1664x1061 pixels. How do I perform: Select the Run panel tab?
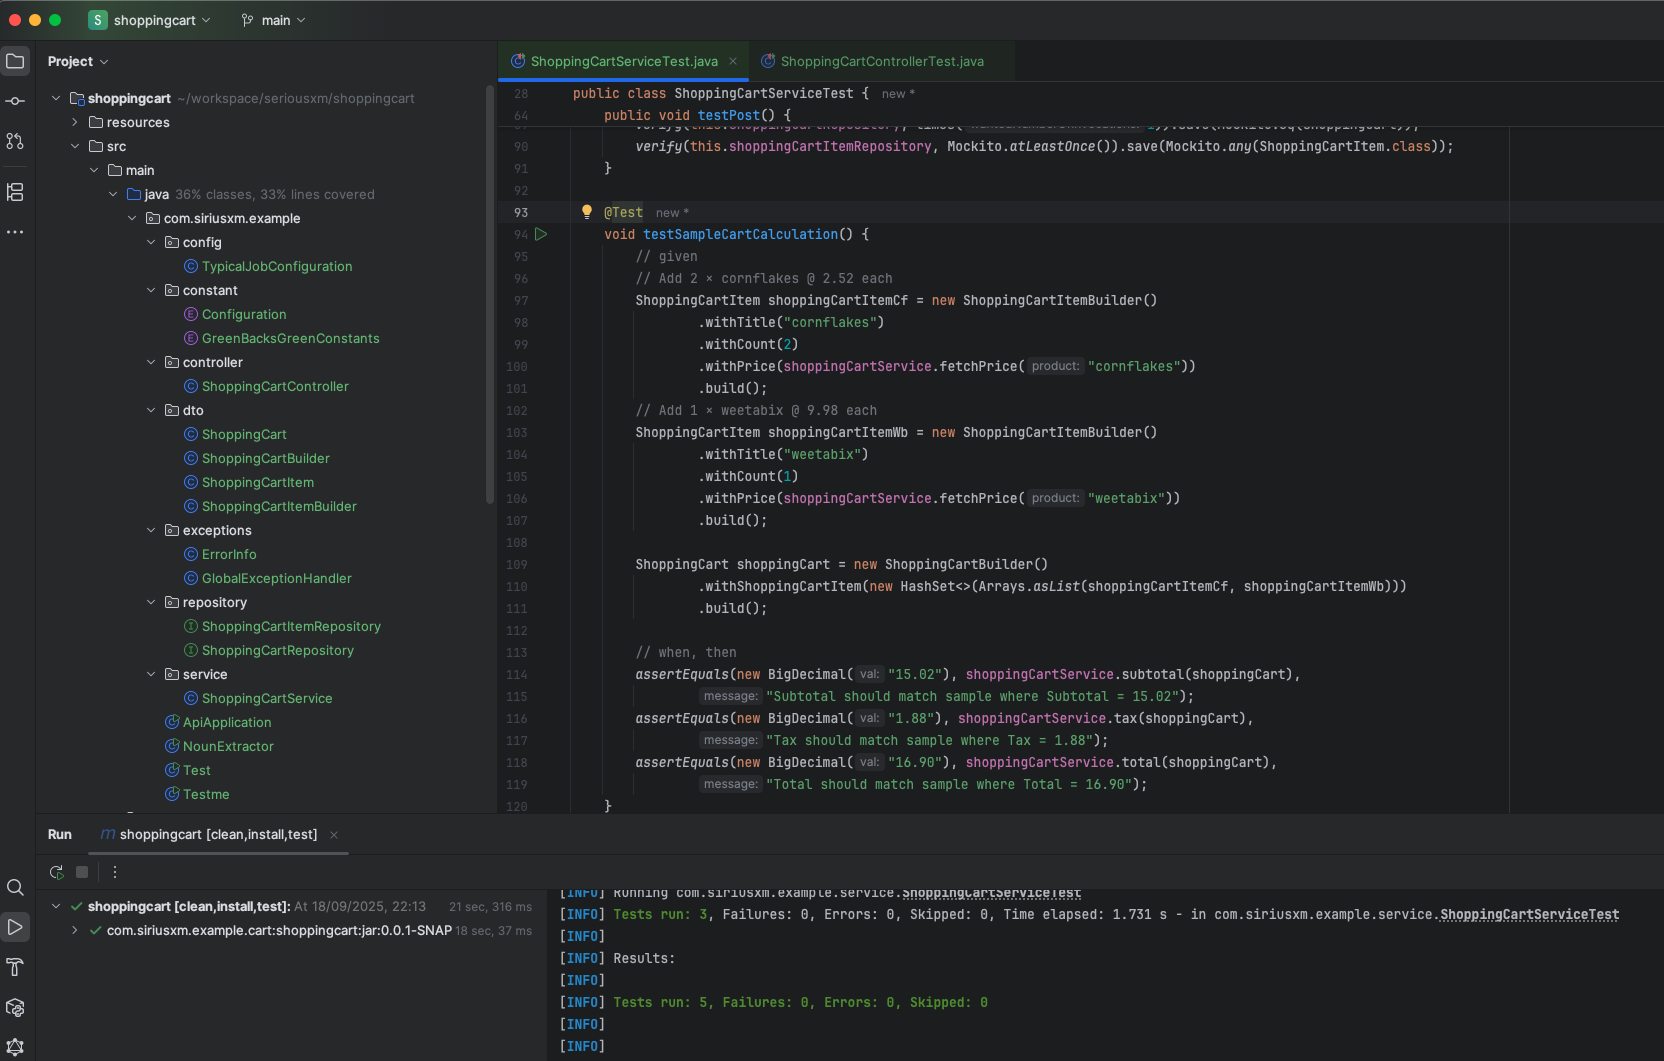(x=59, y=834)
